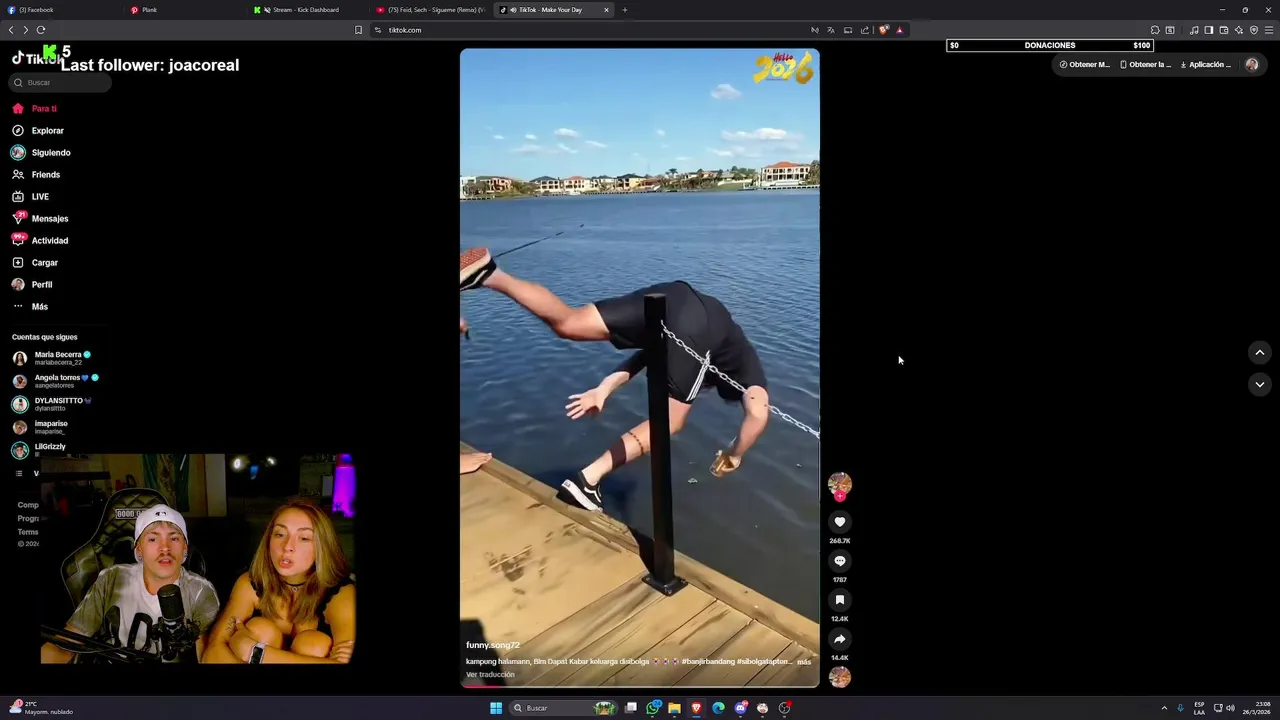This screenshot has height=720, width=1280.
Task: Open the spinning sound disc avatar
Action: coord(840,677)
